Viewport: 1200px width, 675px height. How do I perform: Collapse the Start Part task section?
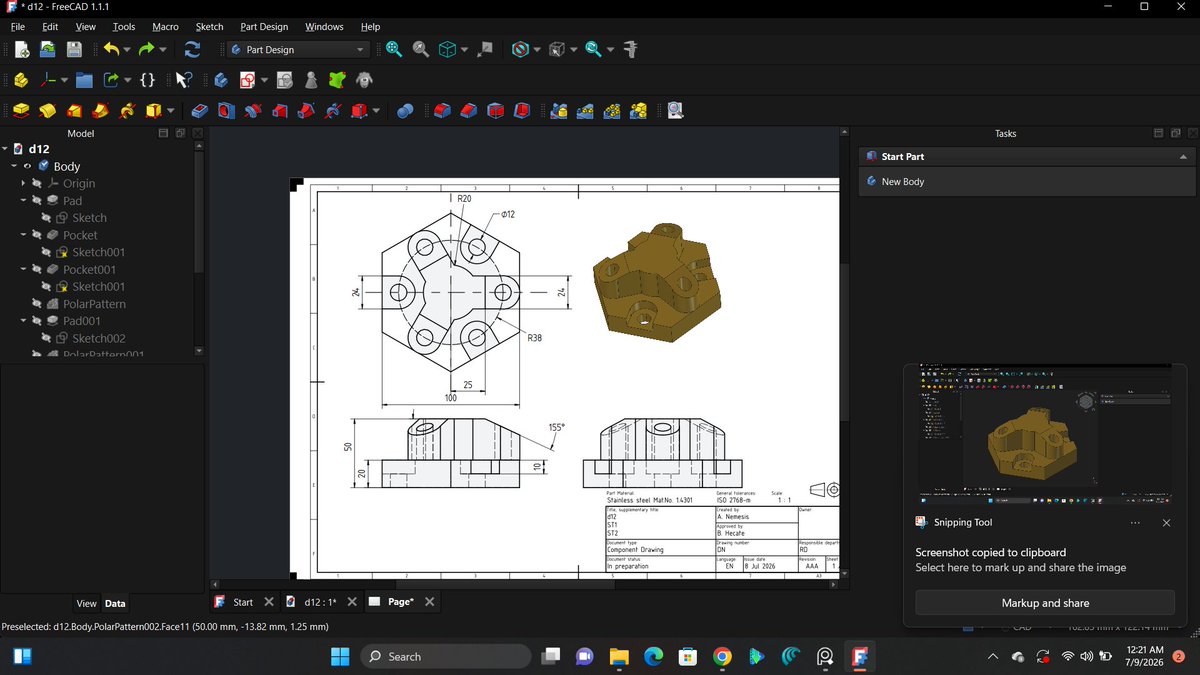[x=1183, y=157]
